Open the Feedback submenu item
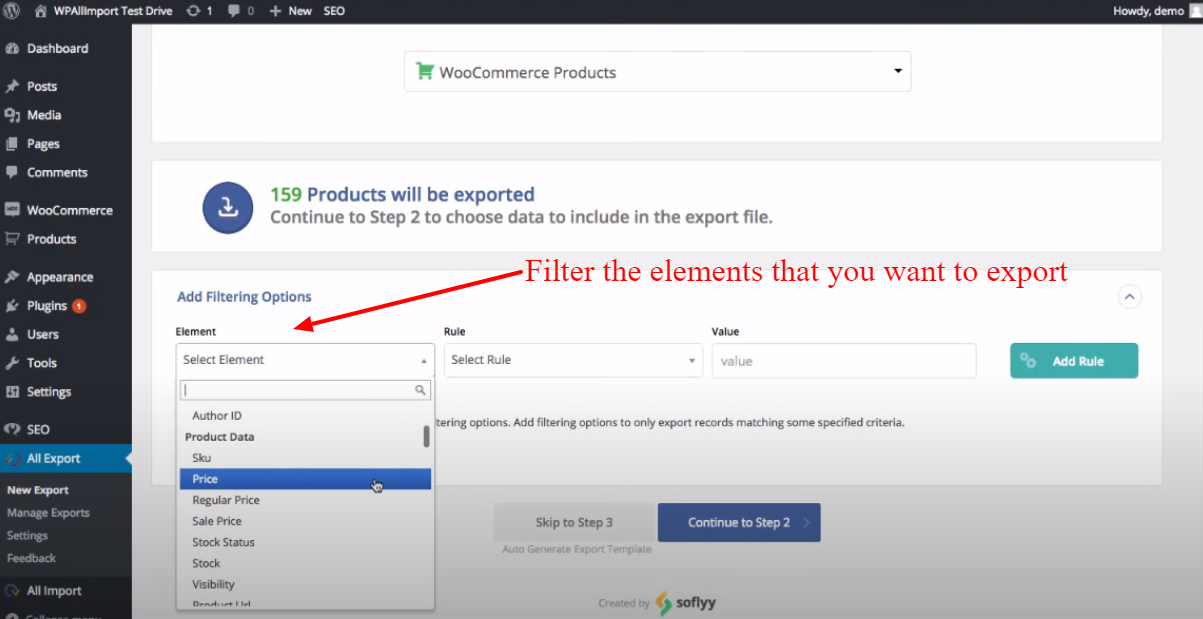Screen dimensions: 1203x619 pyautogui.click(x=31, y=558)
